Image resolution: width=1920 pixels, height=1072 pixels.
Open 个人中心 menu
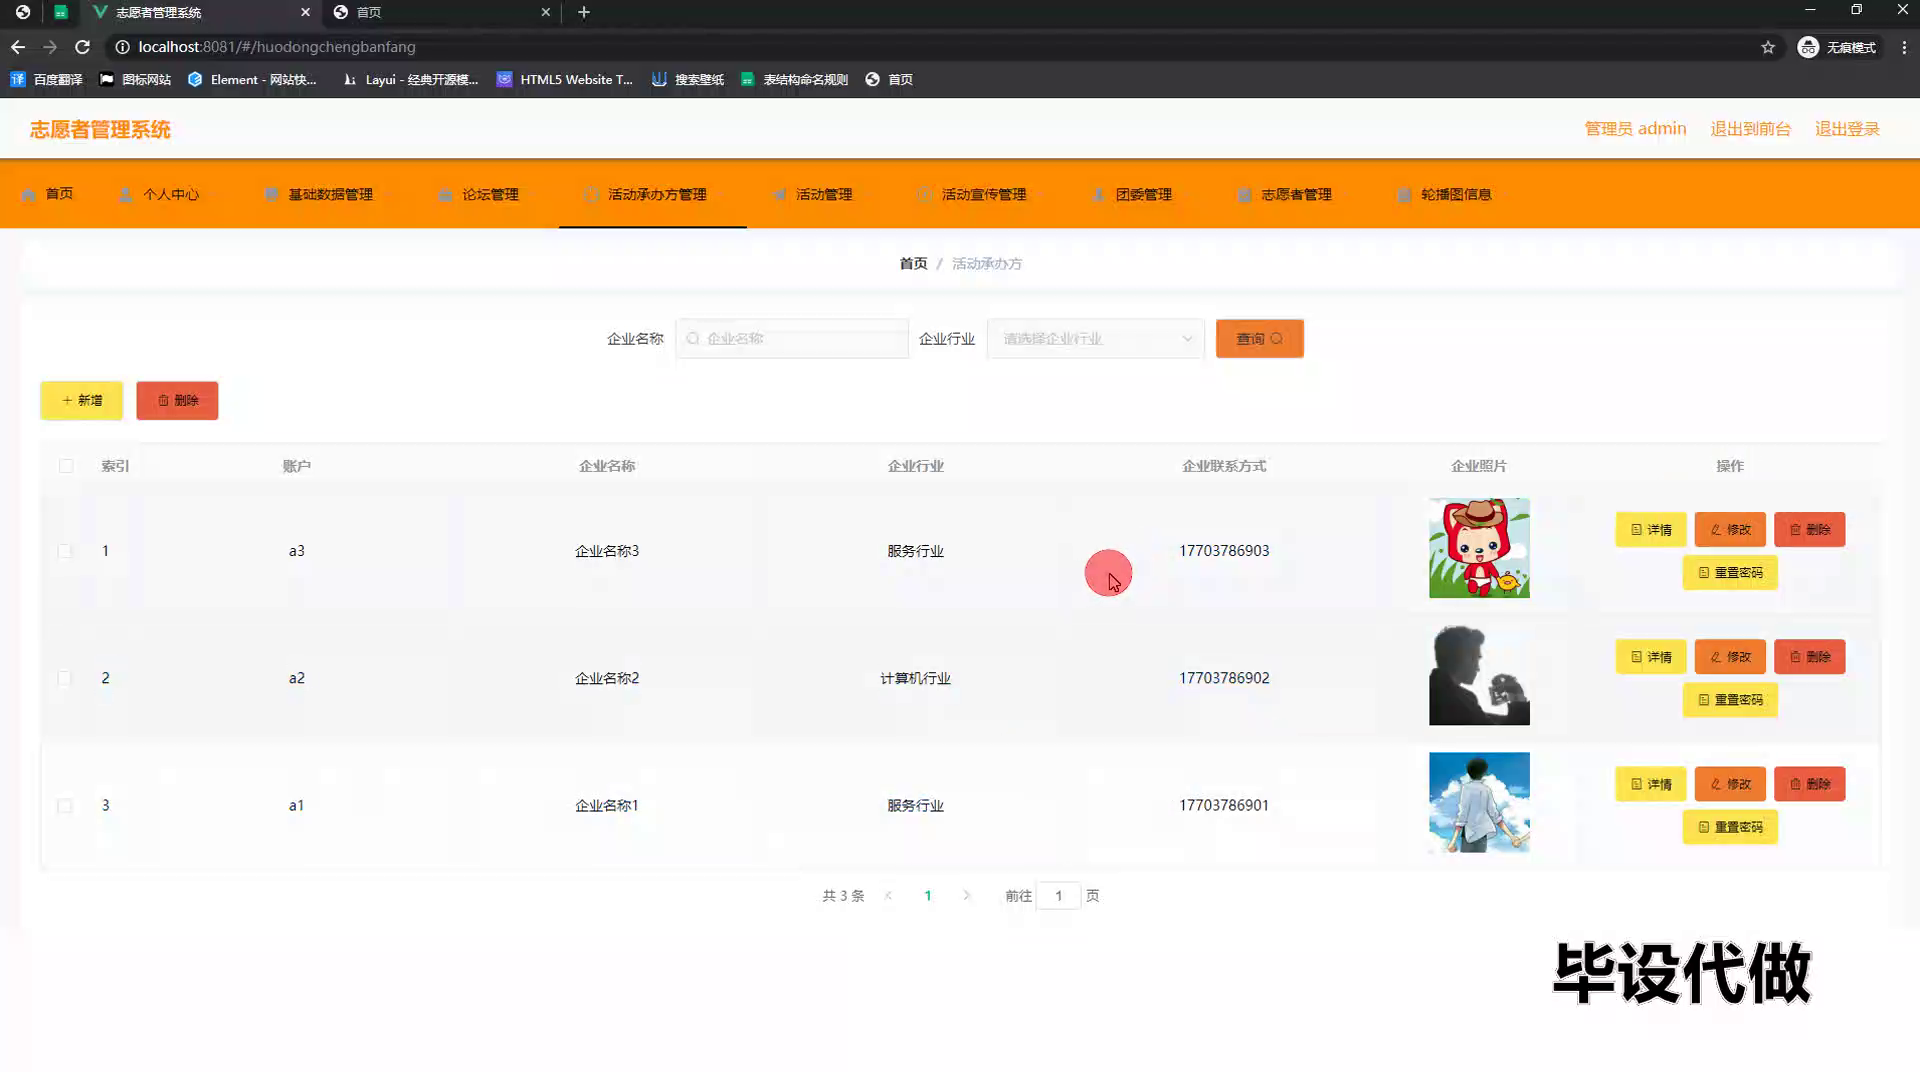click(x=159, y=194)
